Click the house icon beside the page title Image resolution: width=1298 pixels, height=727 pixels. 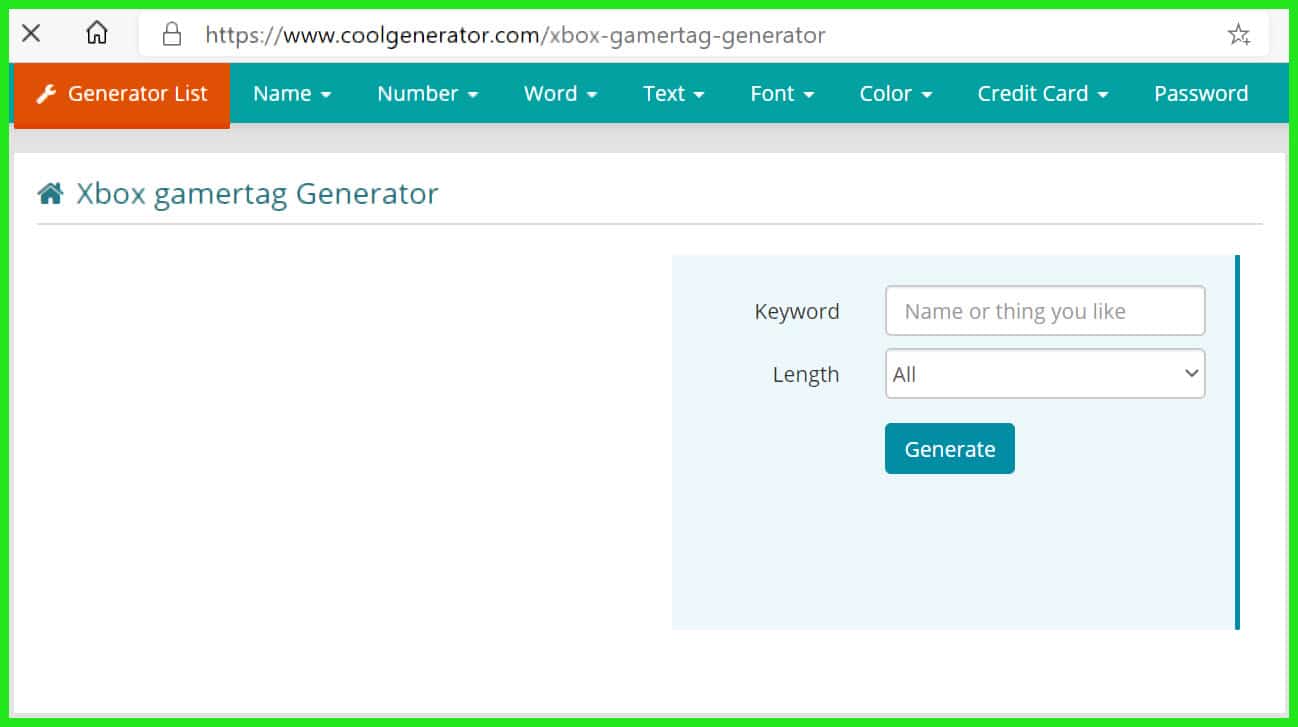pos(50,194)
